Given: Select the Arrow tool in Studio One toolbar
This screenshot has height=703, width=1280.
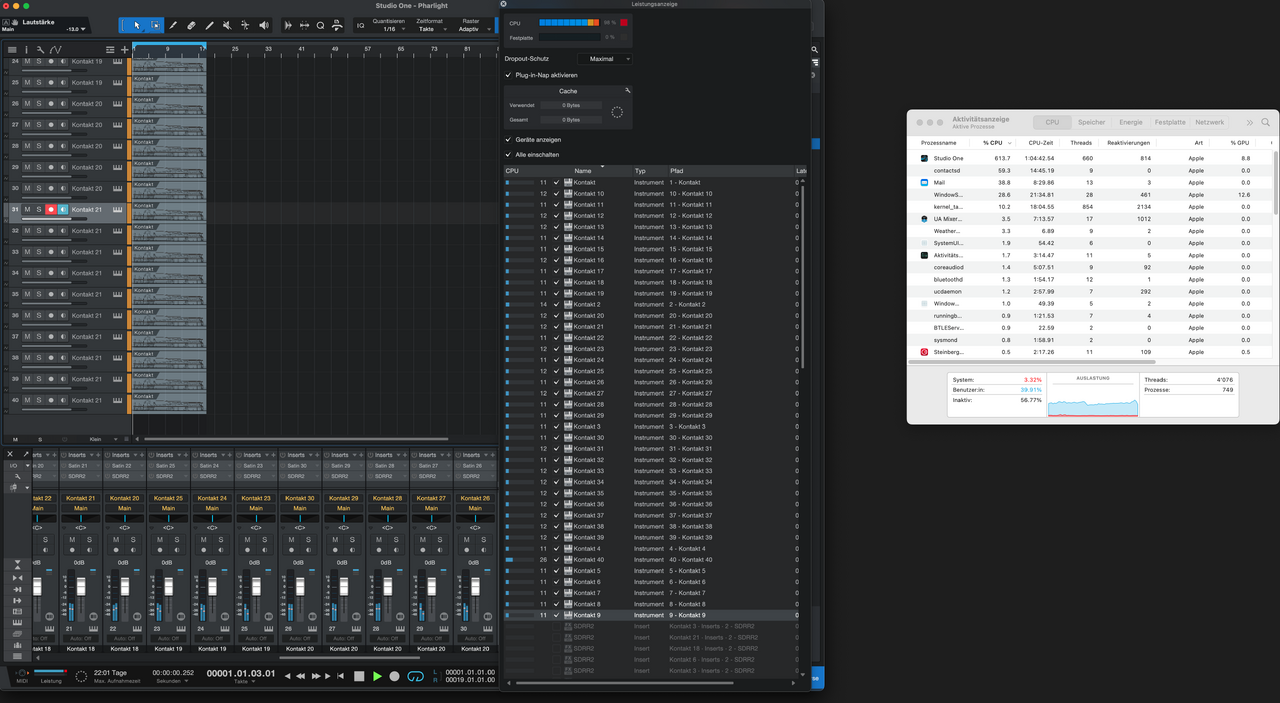Looking at the screenshot, I should (x=138, y=25).
